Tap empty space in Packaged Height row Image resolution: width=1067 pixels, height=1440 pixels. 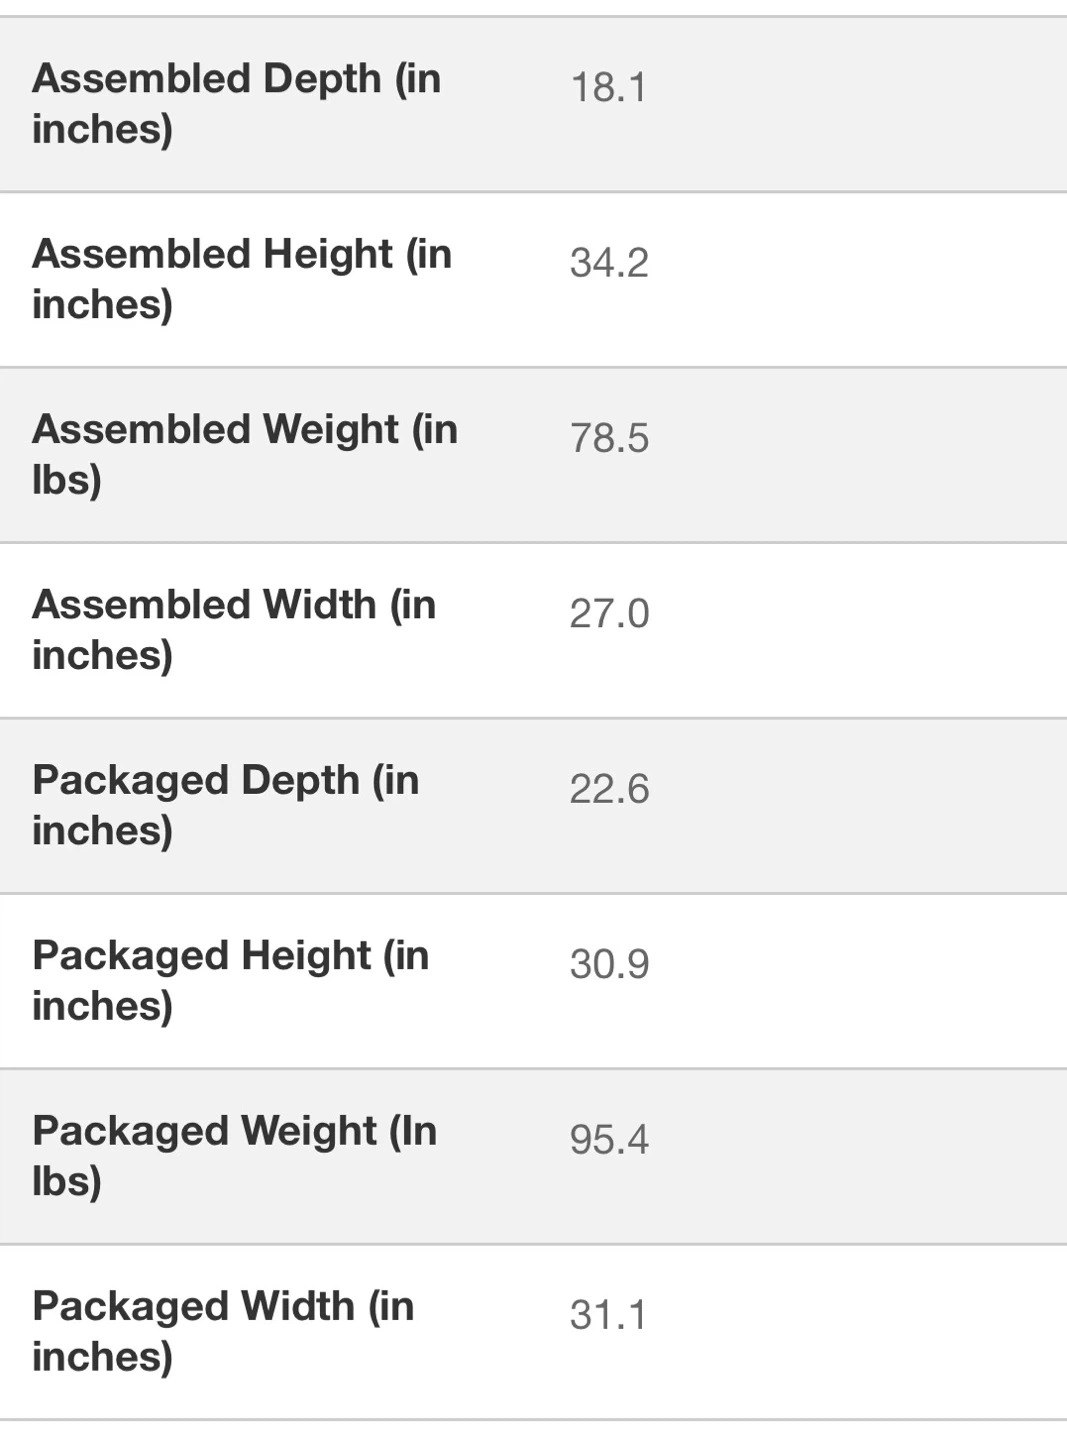click(x=860, y=981)
